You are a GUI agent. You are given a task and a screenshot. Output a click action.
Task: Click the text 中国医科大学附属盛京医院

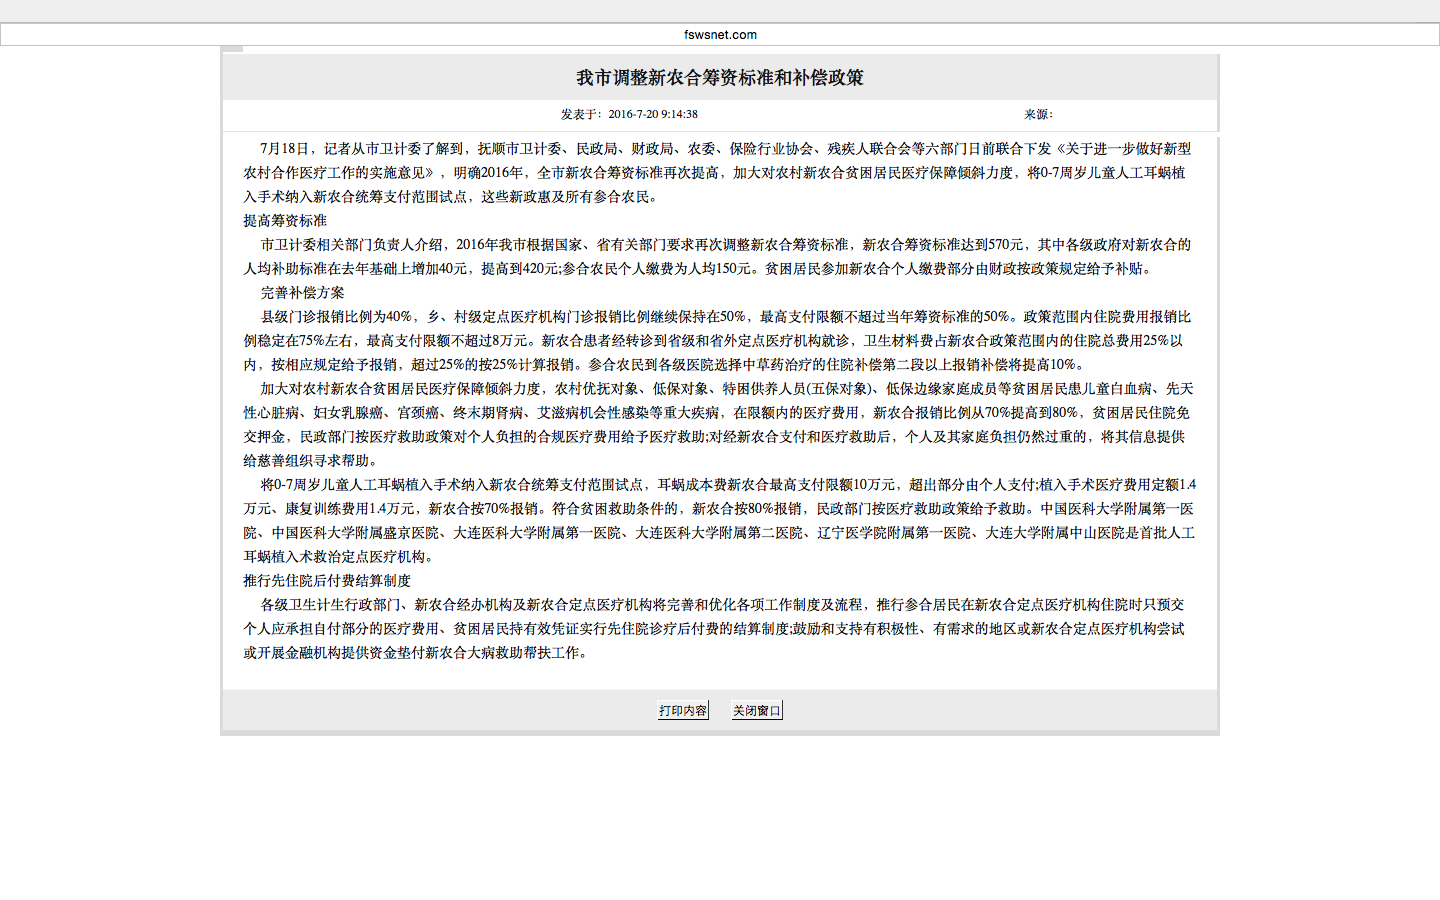click(x=355, y=533)
